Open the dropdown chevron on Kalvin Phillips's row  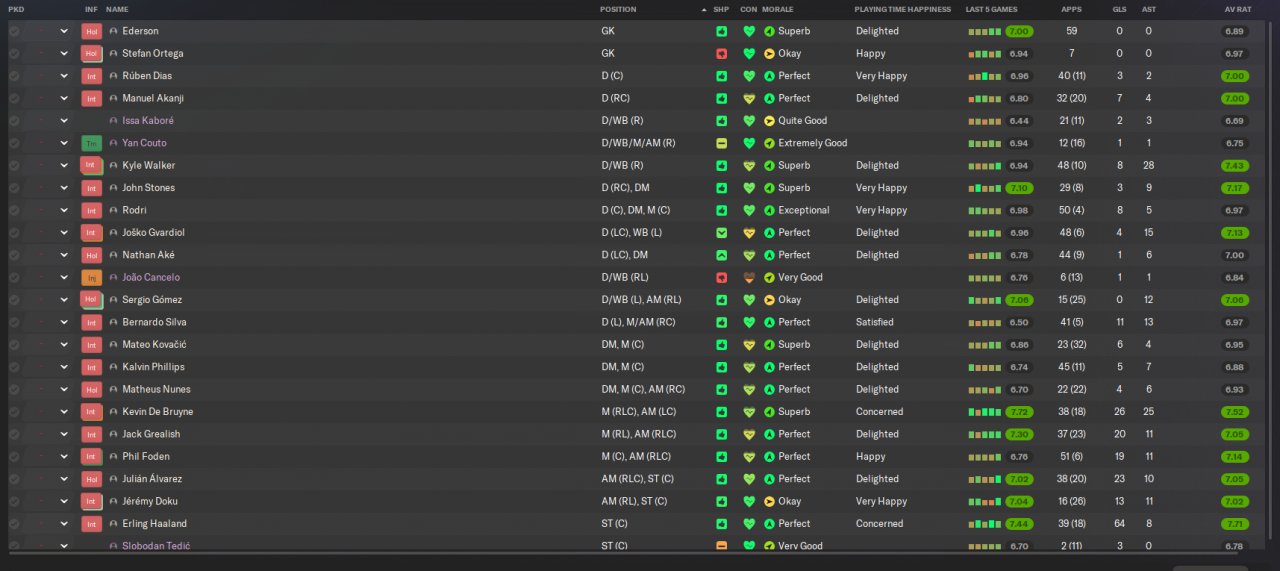tap(64, 367)
